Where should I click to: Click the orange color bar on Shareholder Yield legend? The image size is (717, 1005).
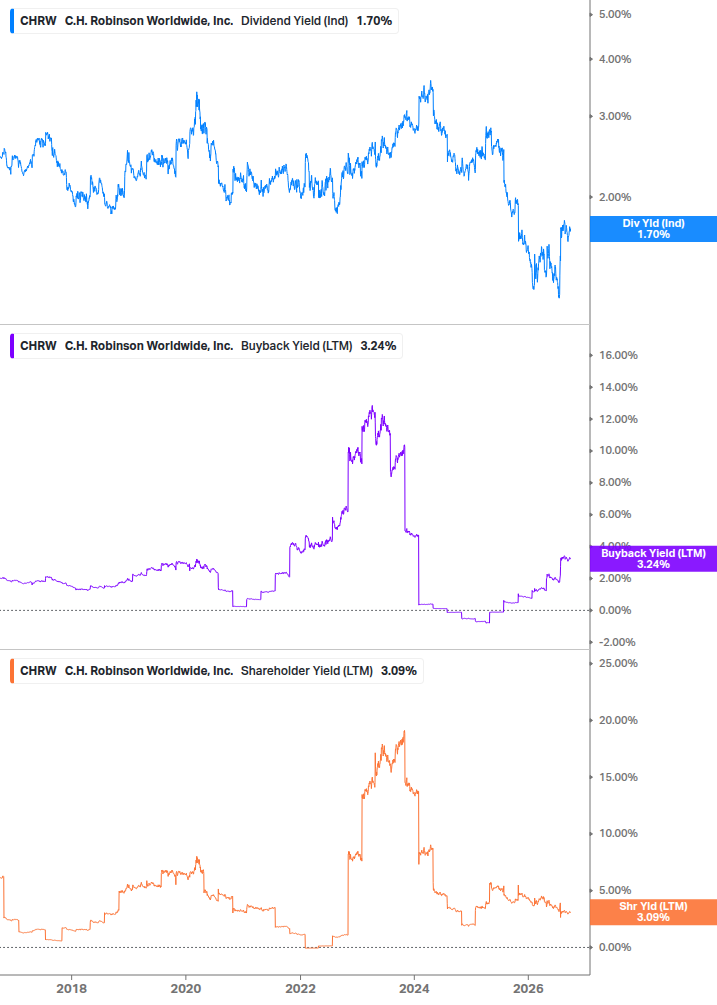[12, 670]
